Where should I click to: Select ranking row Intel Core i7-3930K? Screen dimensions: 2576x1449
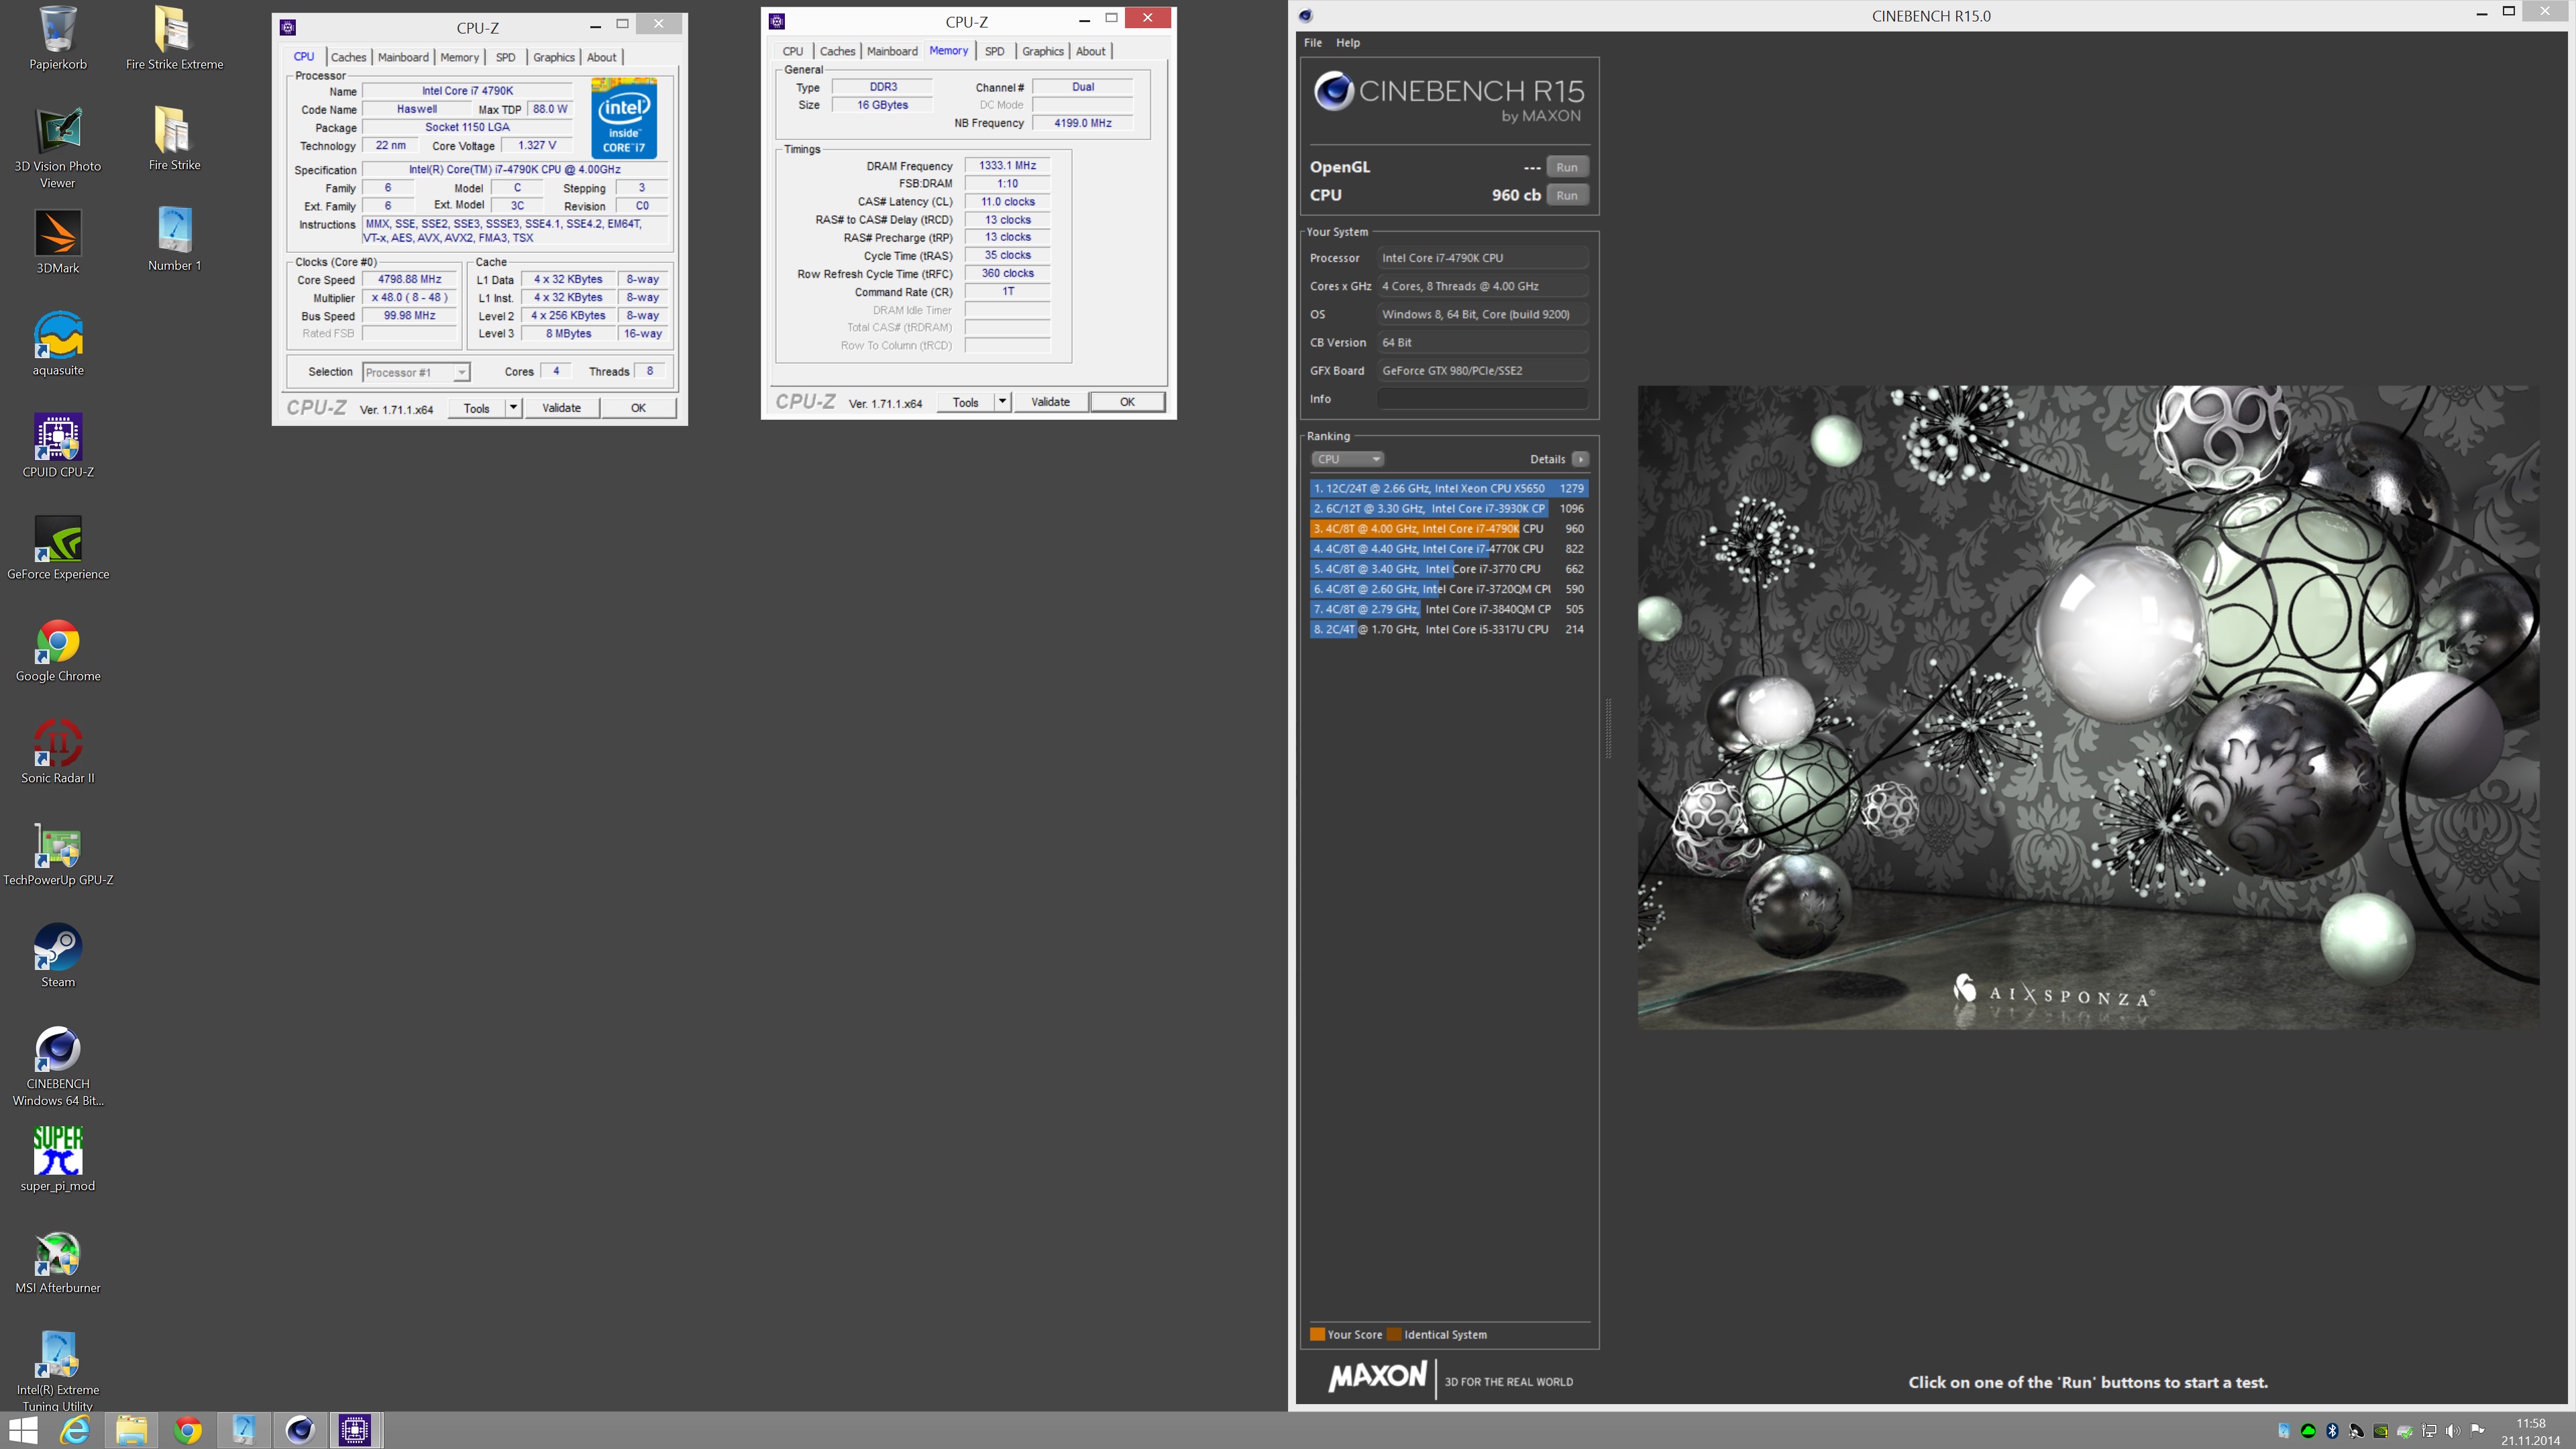pos(1448,508)
